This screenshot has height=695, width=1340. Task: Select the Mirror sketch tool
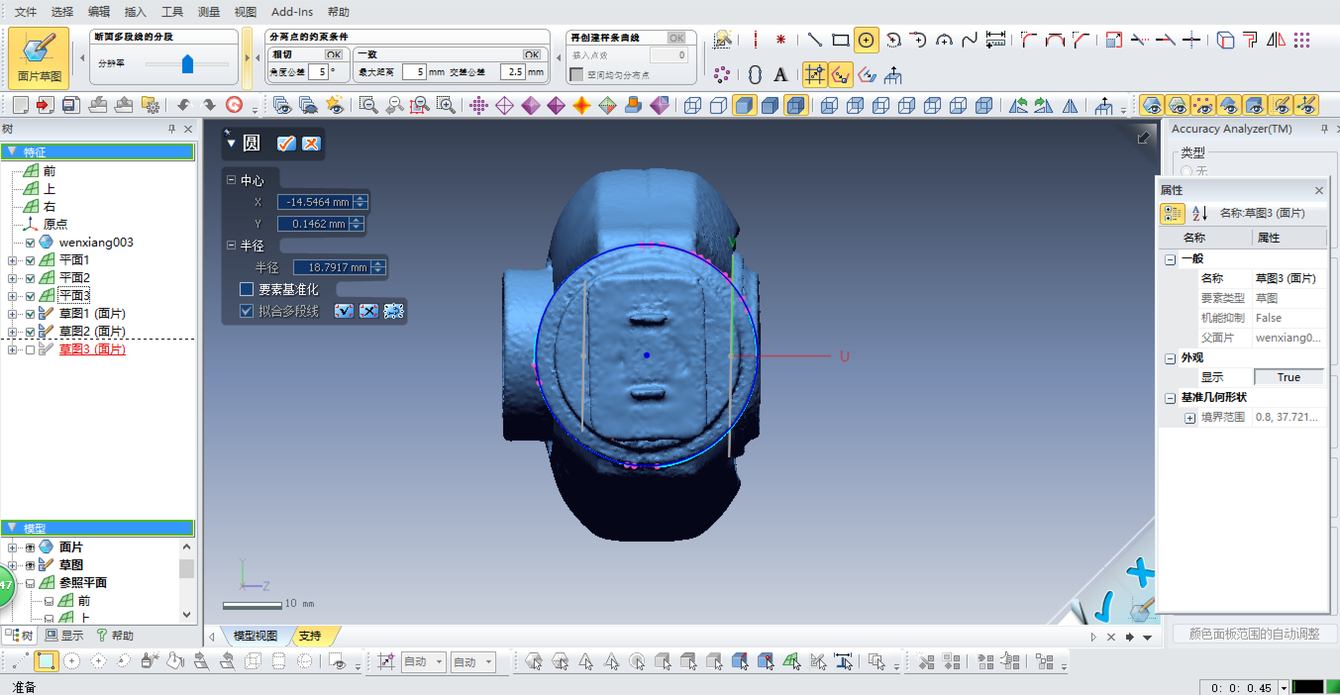point(1276,40)
